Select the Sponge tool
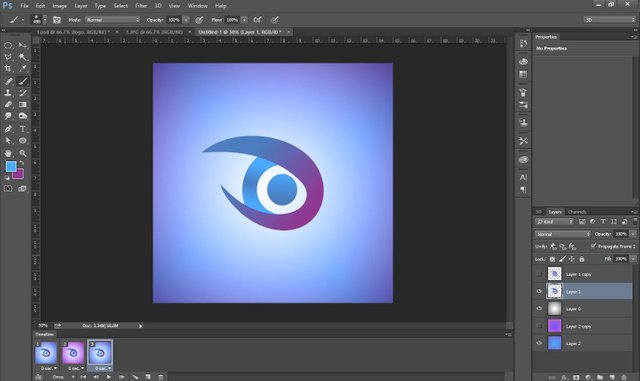This screenshot has height=381, width=640. [x=23, y=116]
